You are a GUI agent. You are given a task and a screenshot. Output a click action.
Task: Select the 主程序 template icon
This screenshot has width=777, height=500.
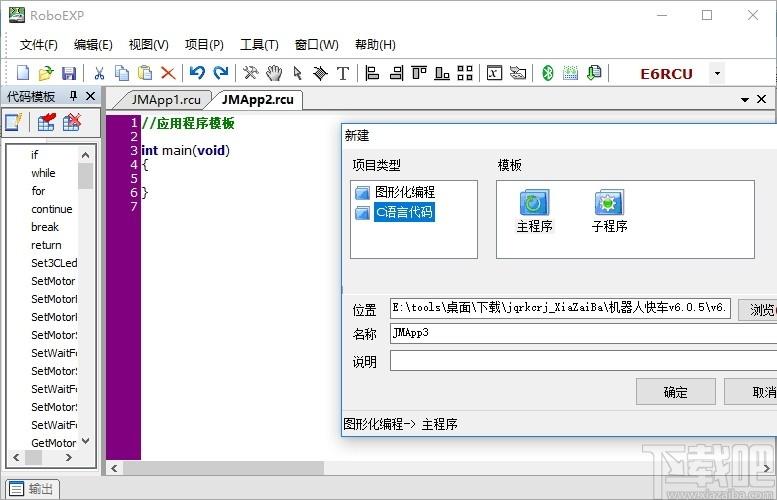pos(534,211)
